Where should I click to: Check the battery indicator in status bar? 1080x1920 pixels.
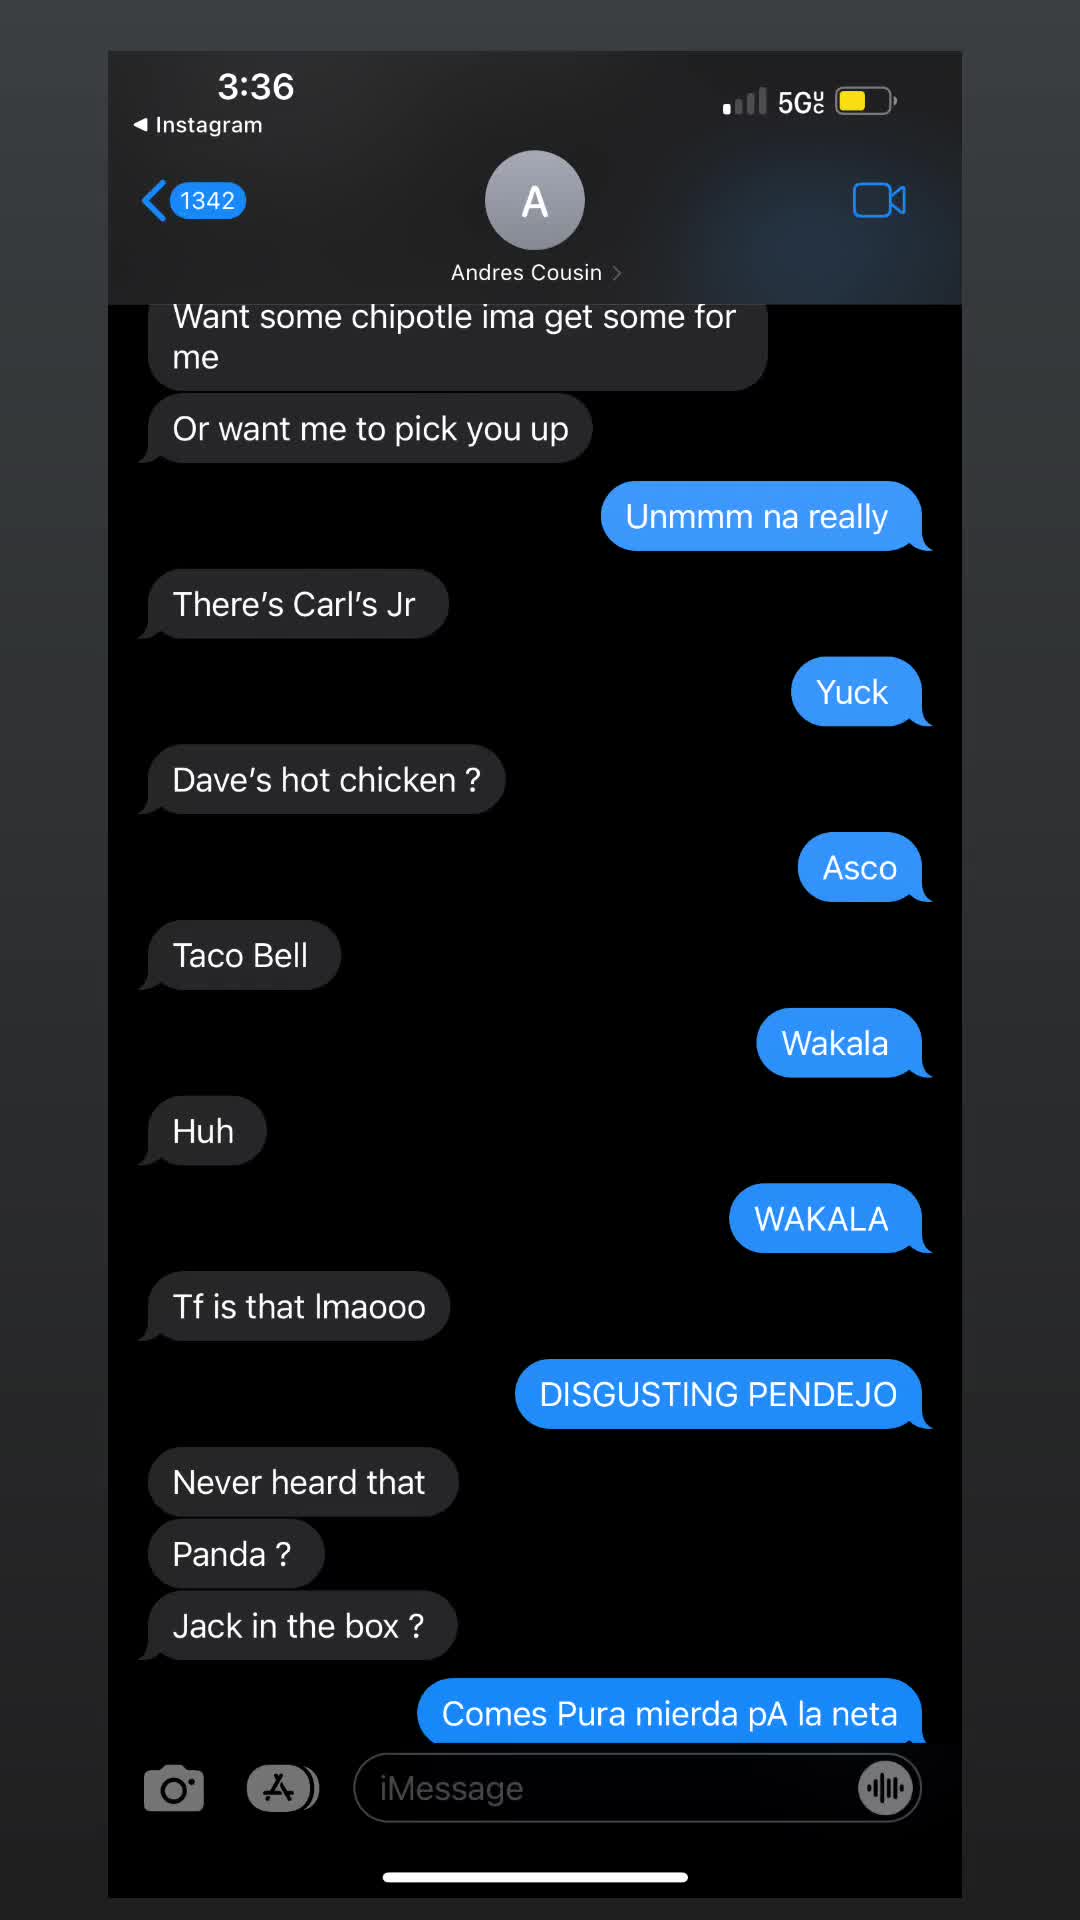866,101
